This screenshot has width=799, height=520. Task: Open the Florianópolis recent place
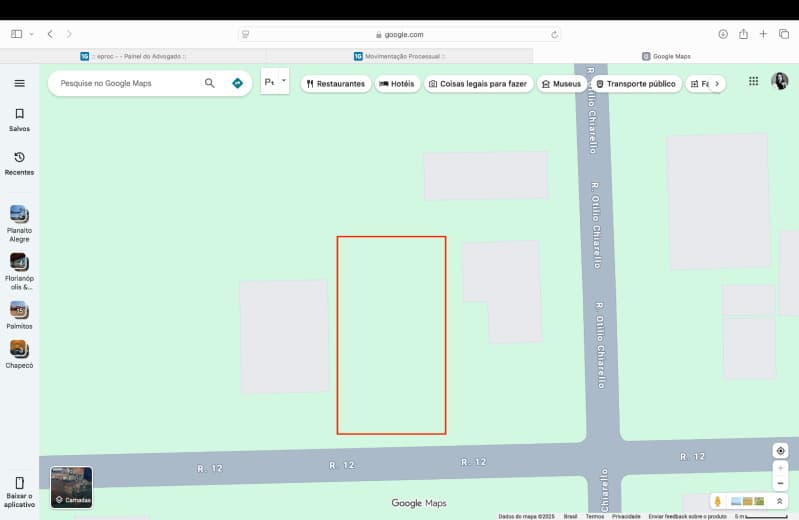click(19, 271)
